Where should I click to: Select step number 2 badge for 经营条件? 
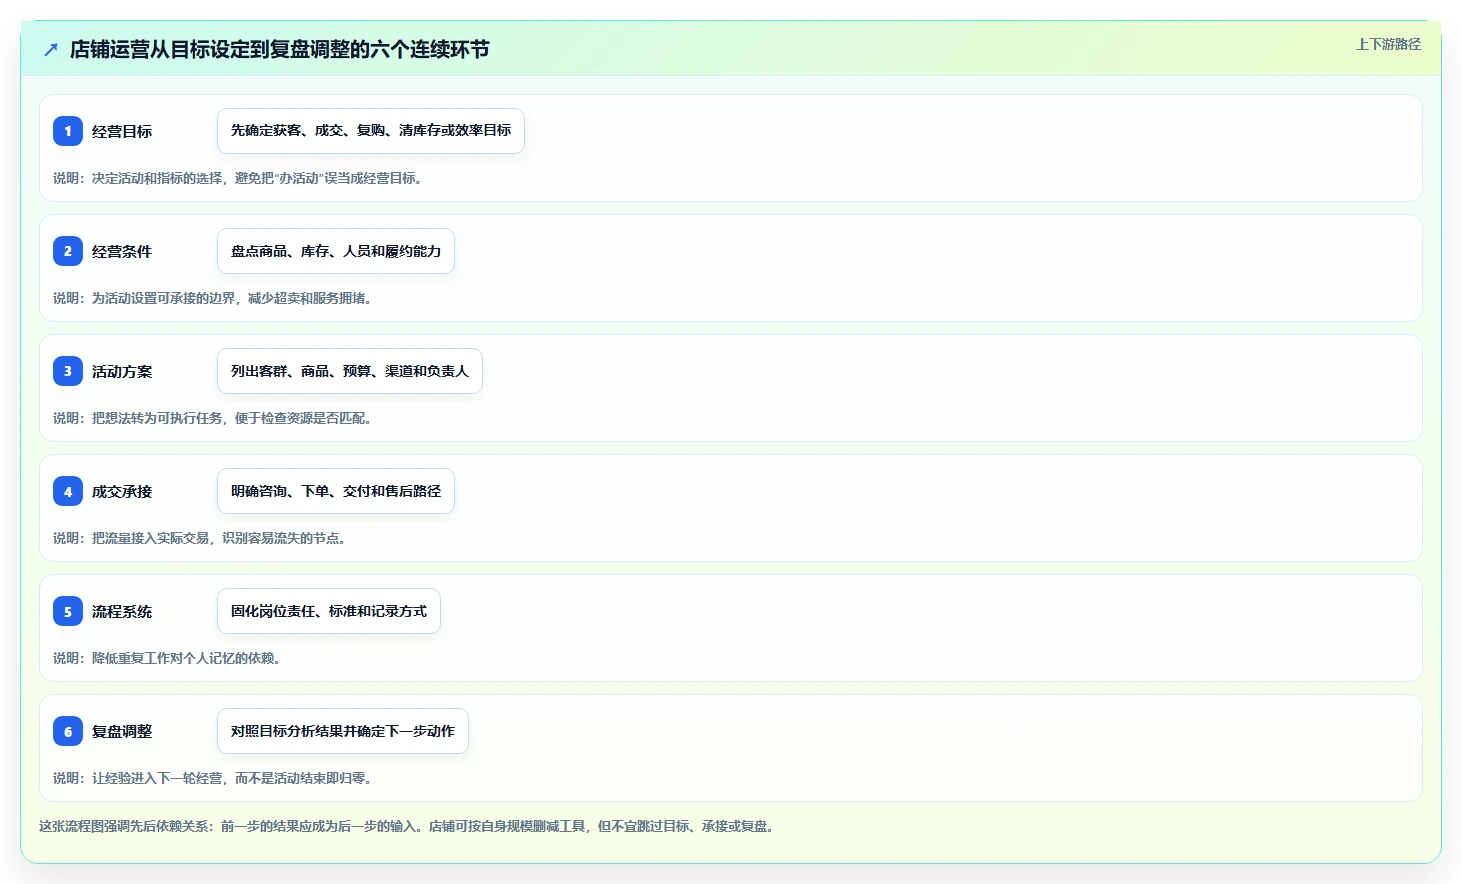(x=68, y=251)
